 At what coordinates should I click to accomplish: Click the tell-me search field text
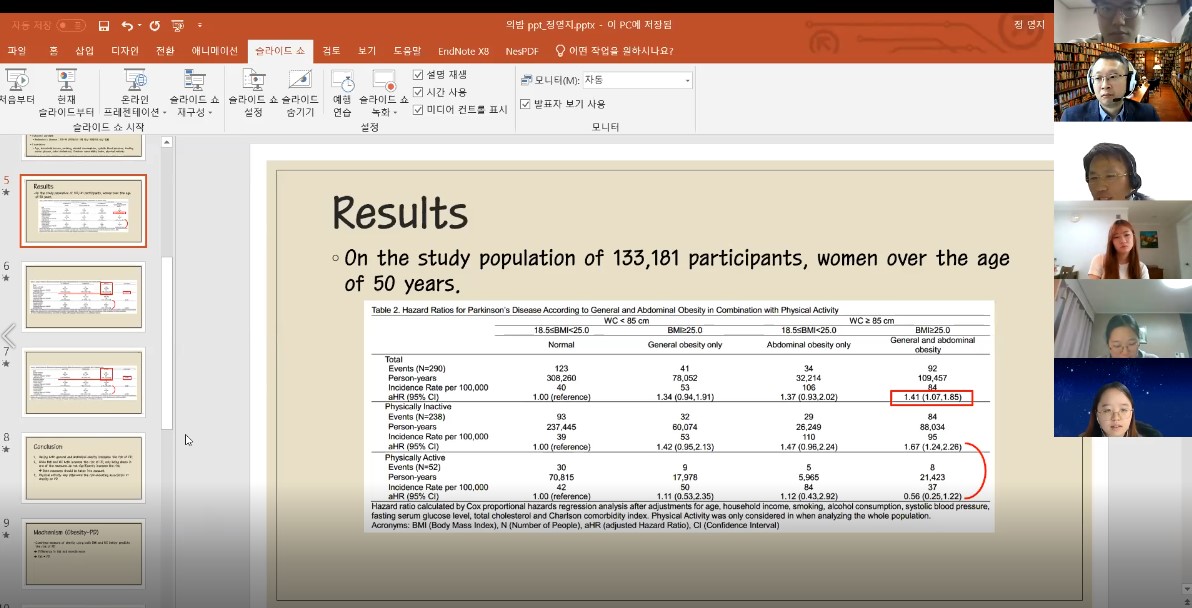tap(621, 51)
